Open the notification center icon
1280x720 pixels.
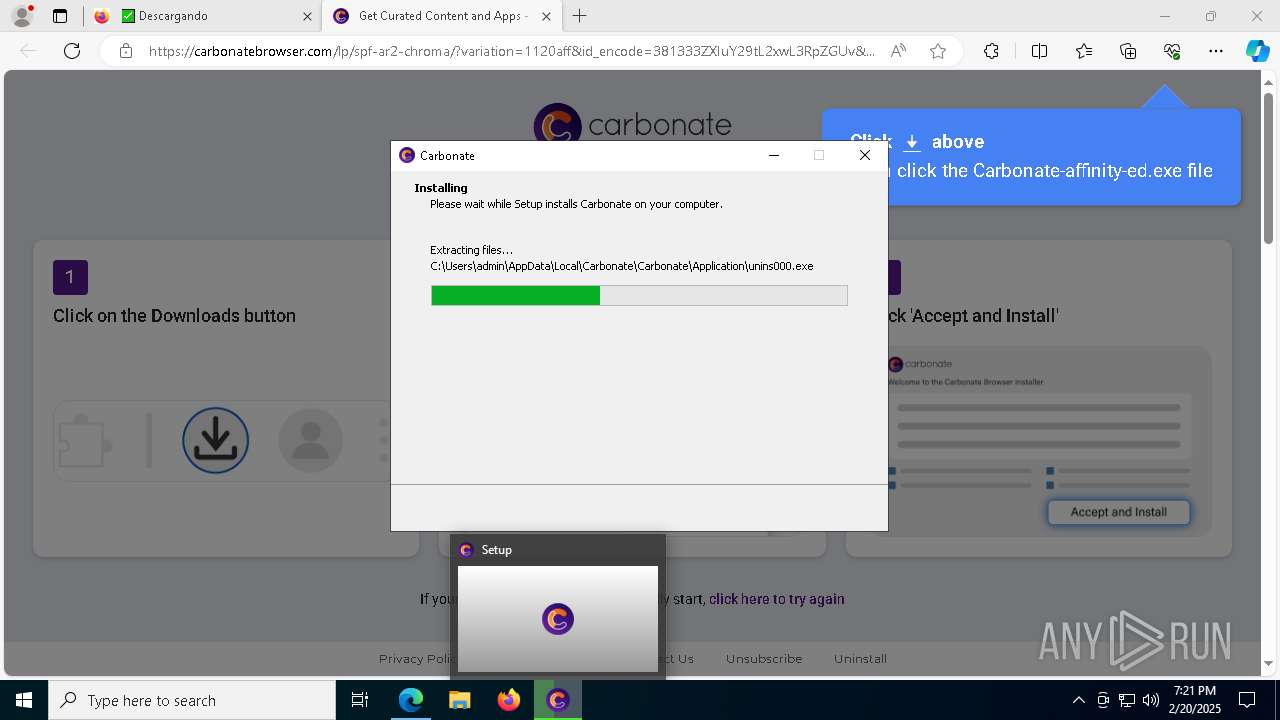pos(1247,700)
